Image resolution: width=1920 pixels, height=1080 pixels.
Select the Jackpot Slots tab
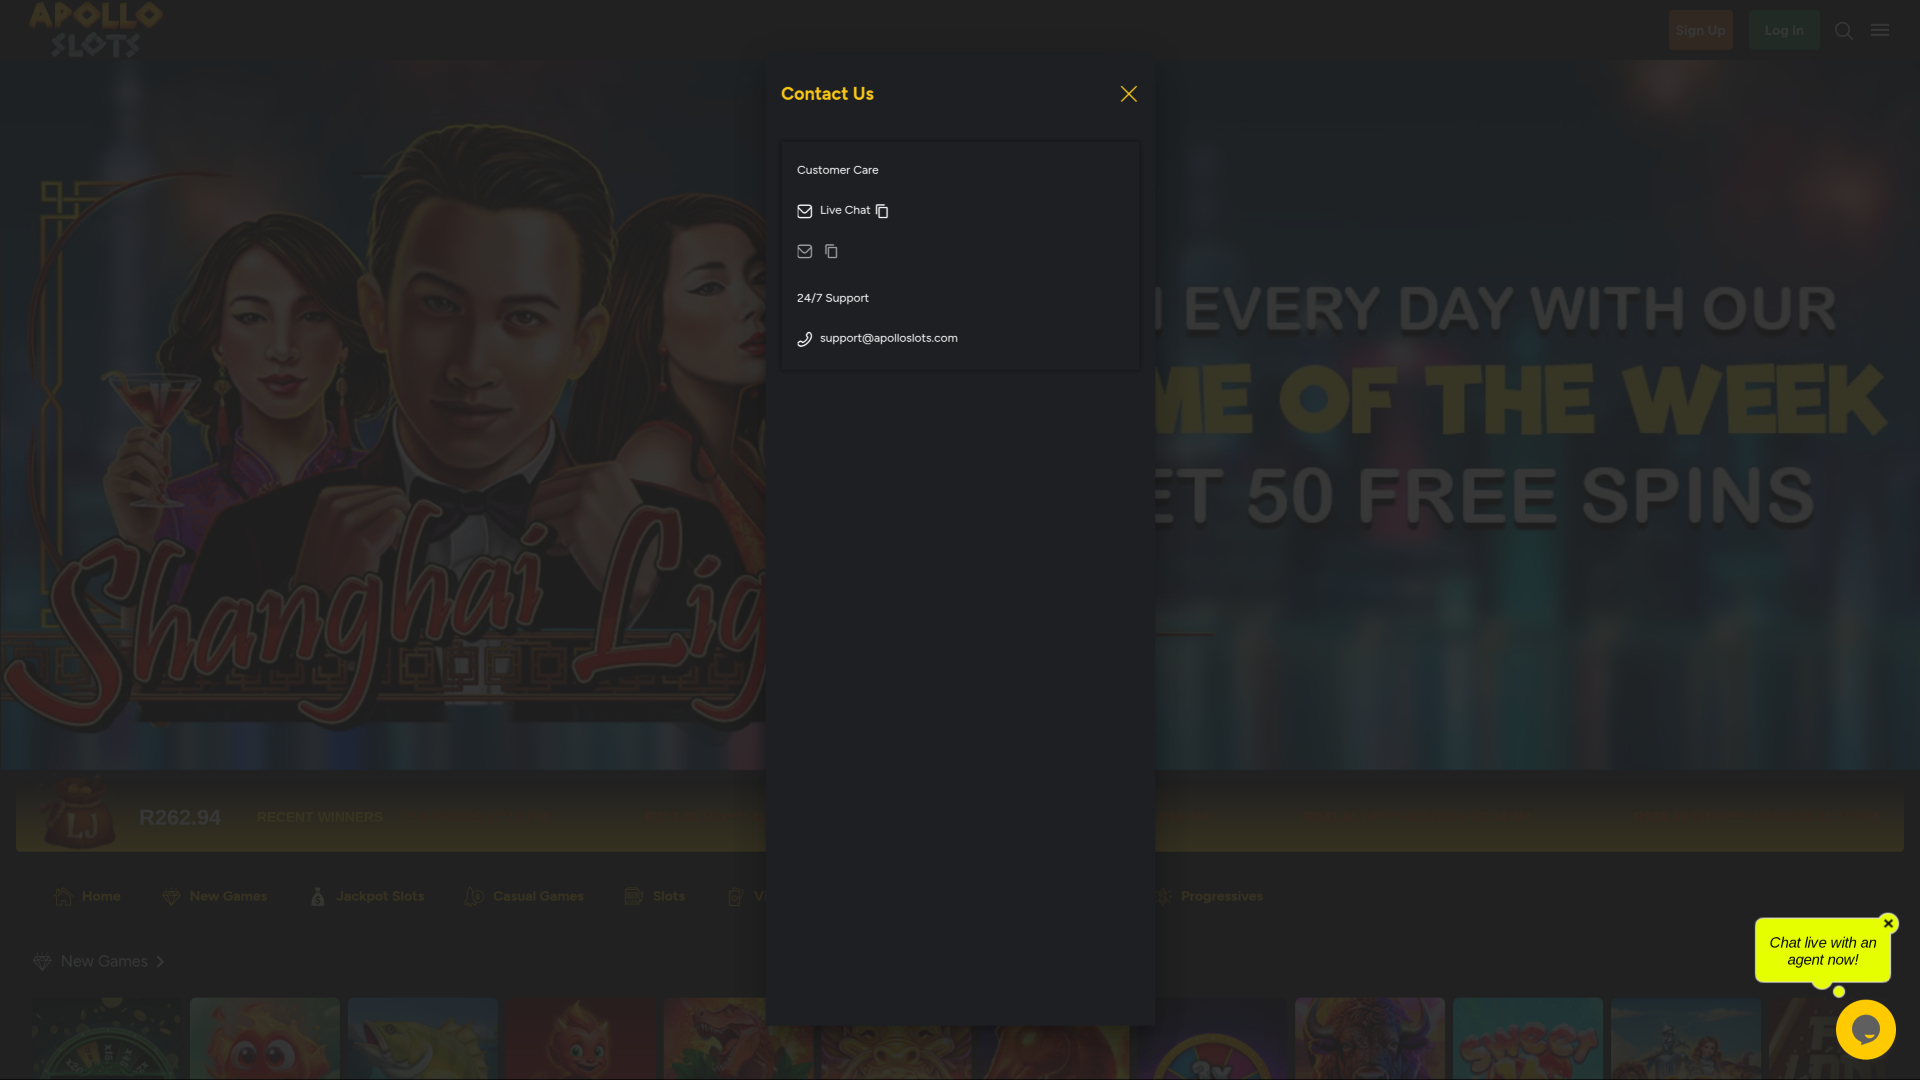[x=367, y=896]
